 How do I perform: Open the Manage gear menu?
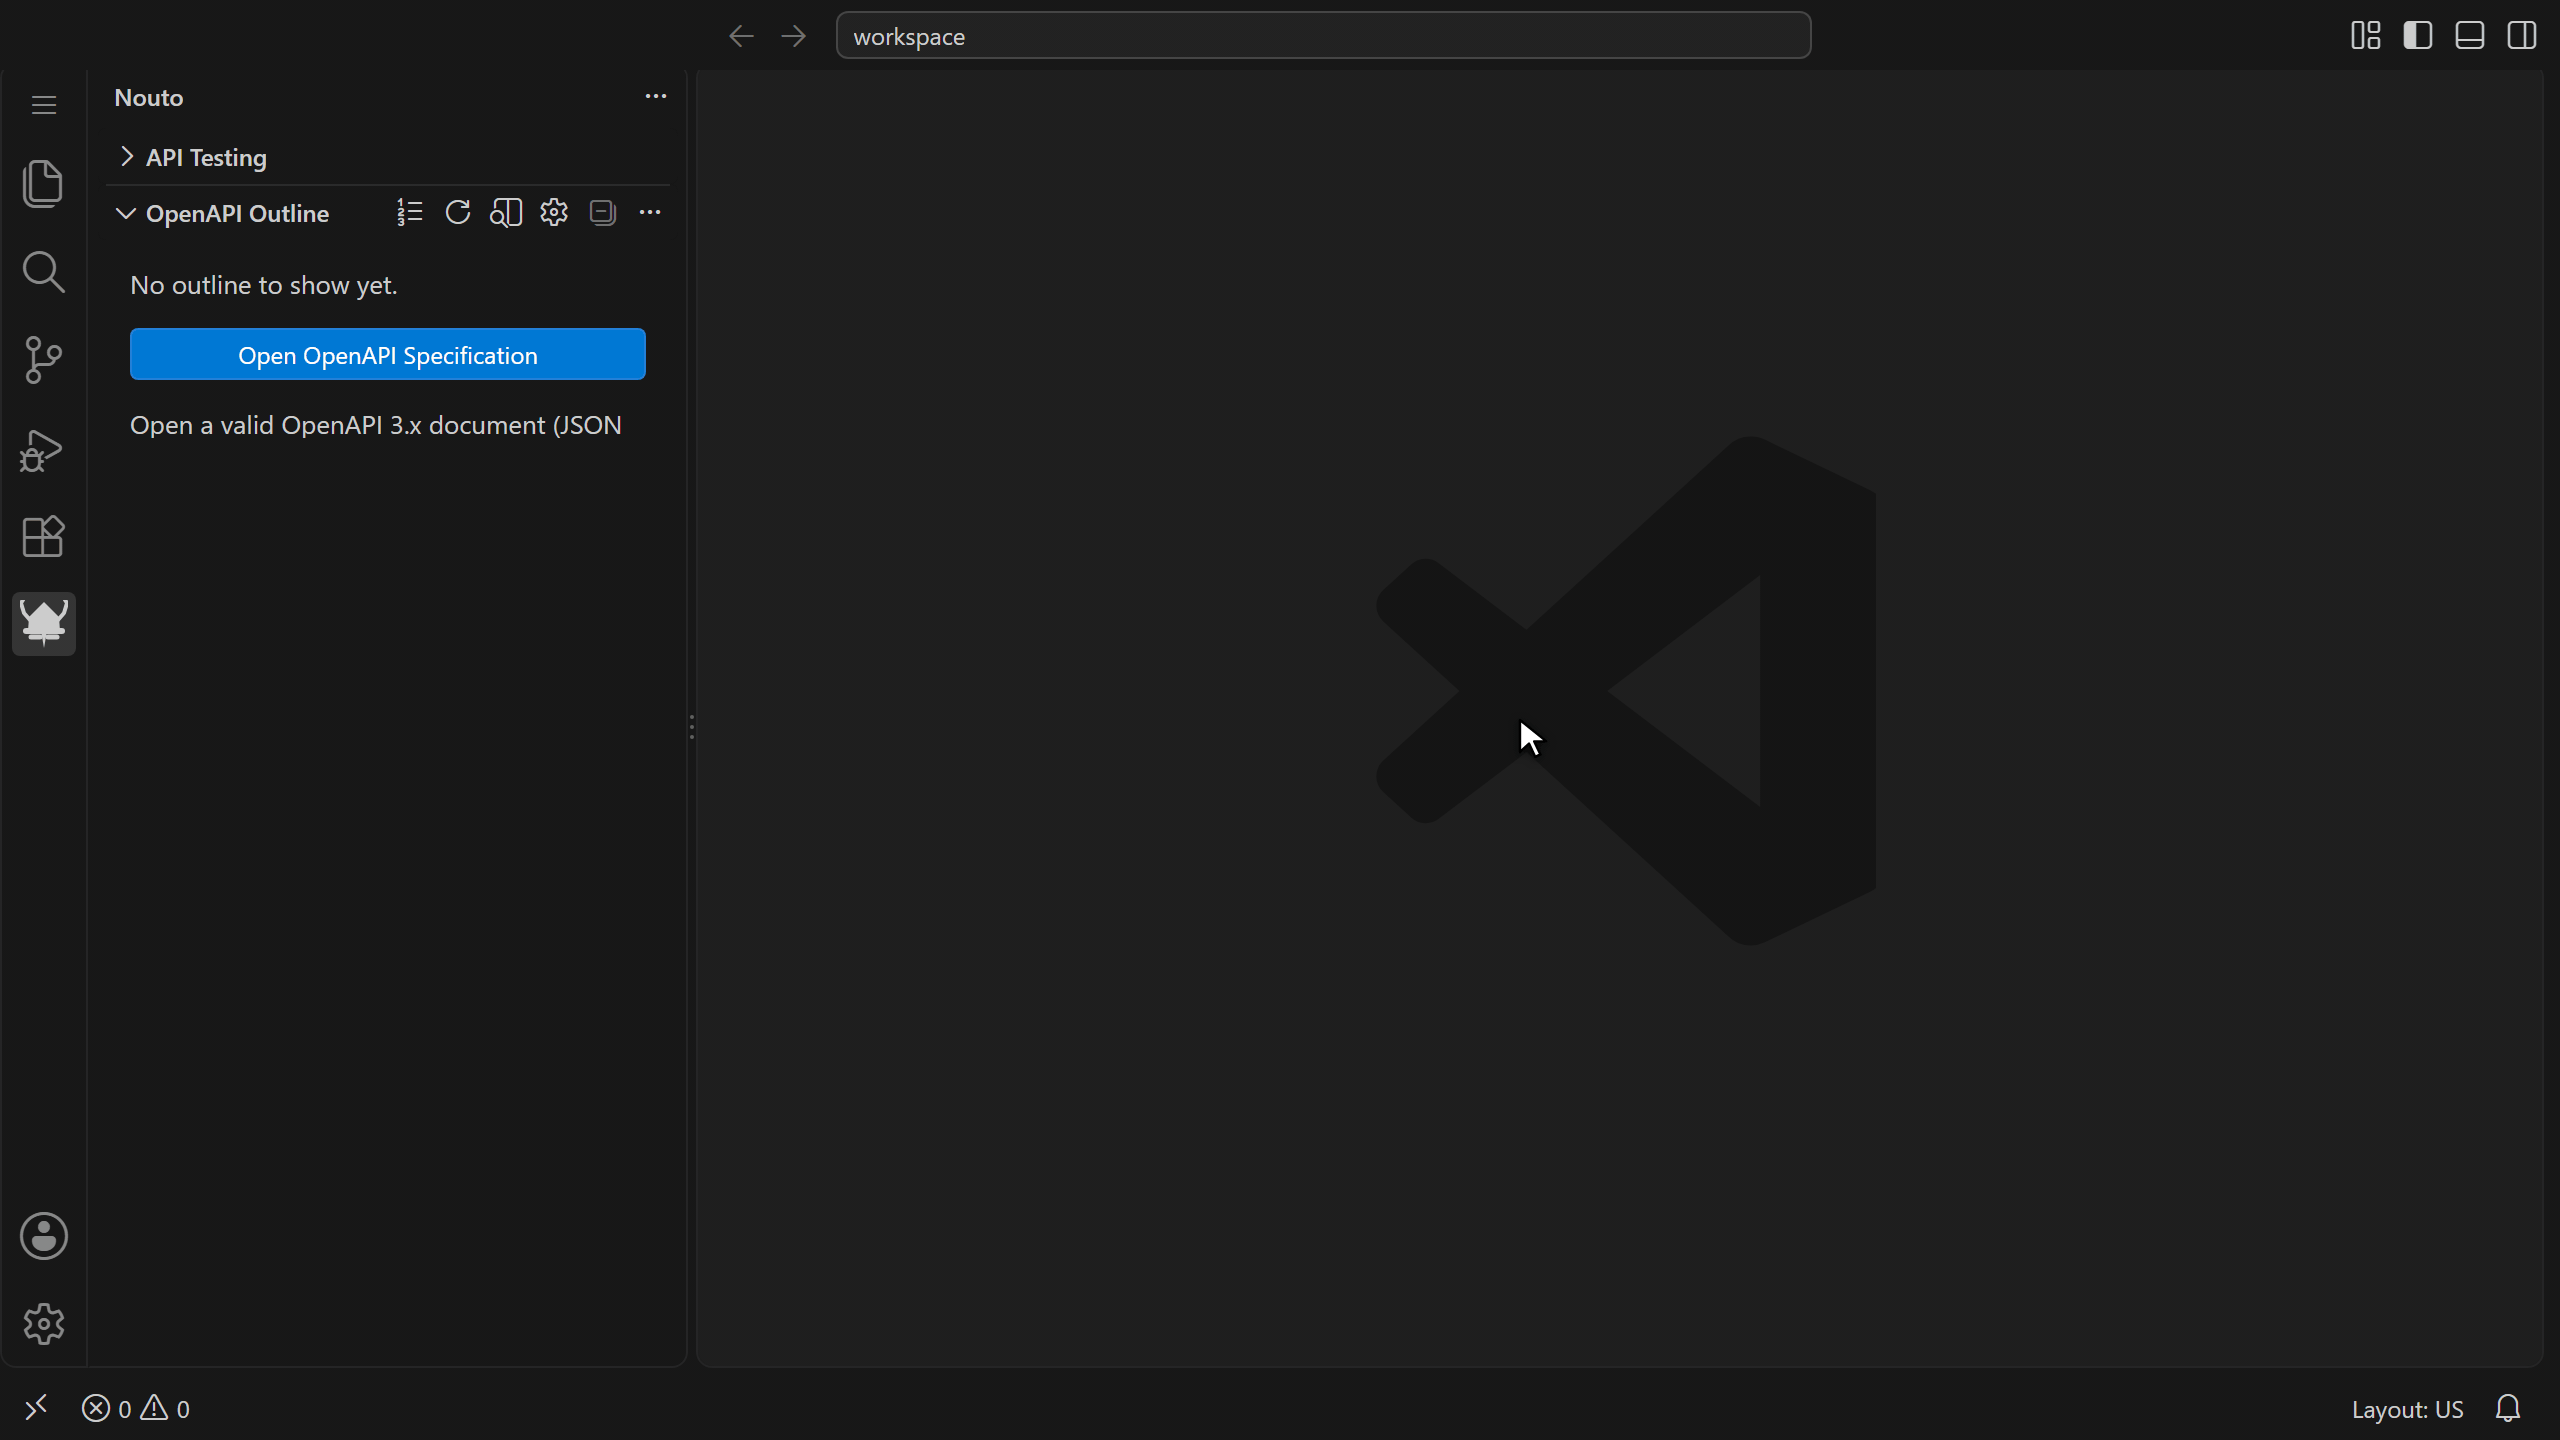[x=43, y=1324]
